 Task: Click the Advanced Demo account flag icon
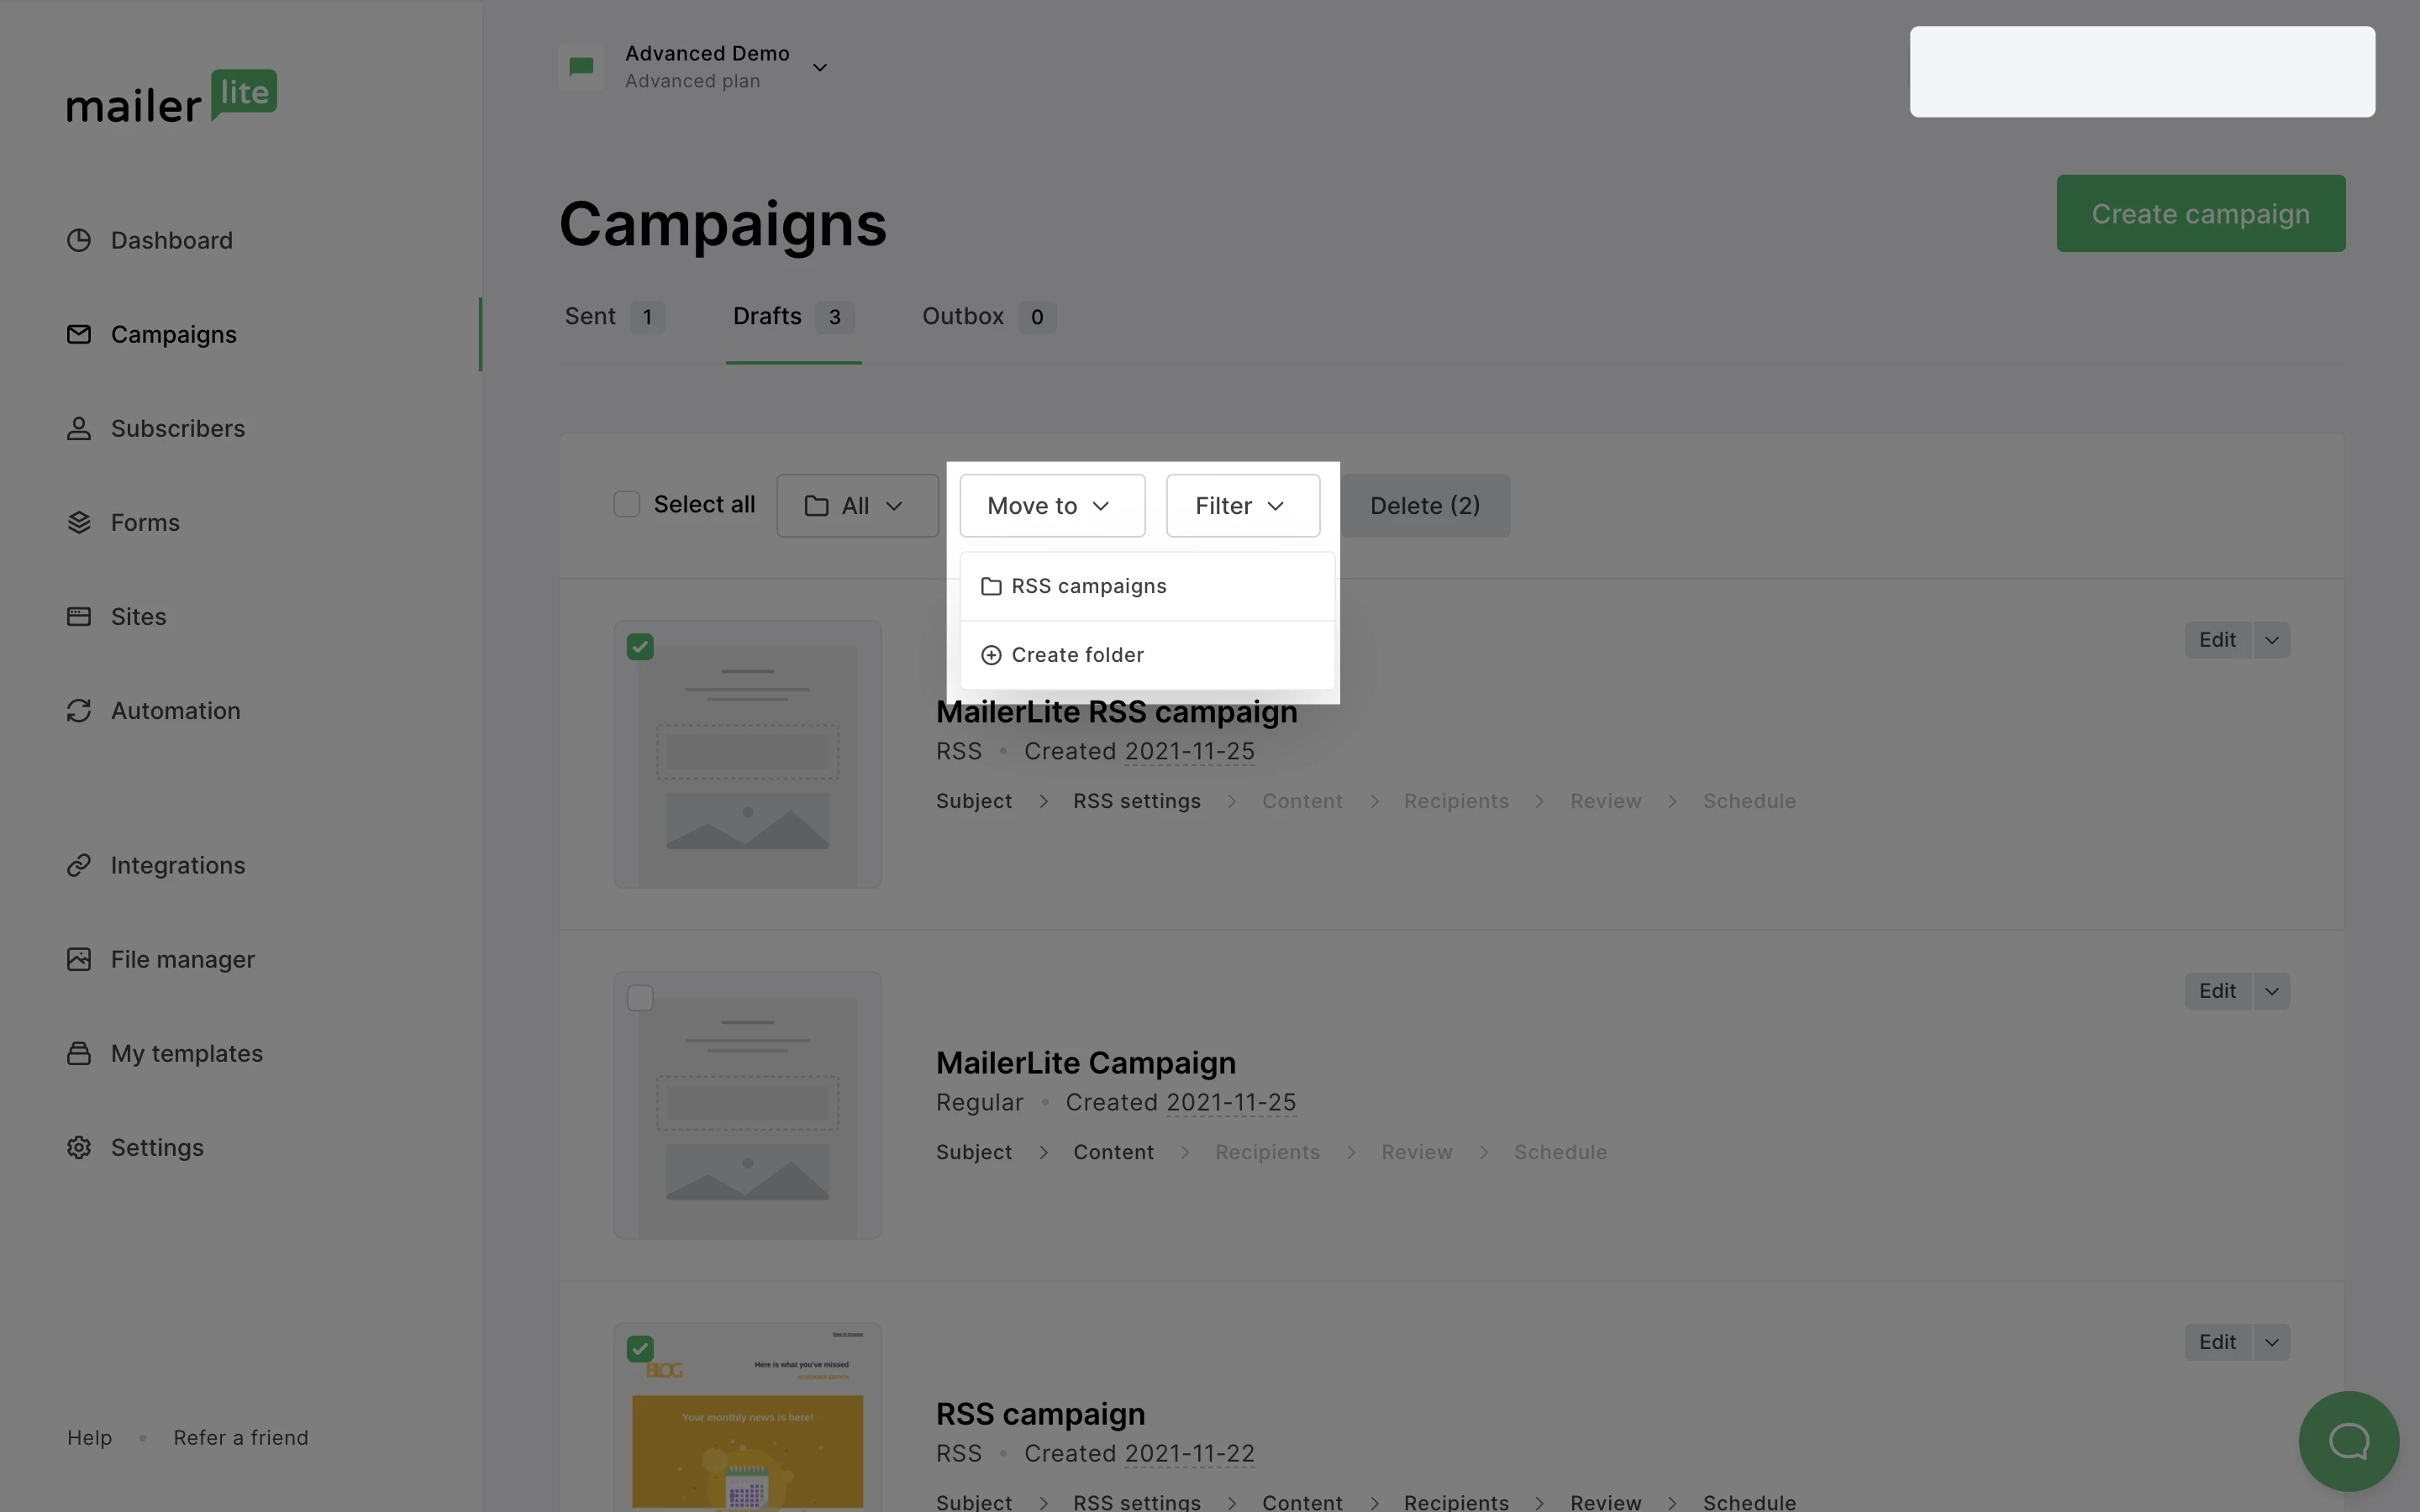[x=581, y=67]
